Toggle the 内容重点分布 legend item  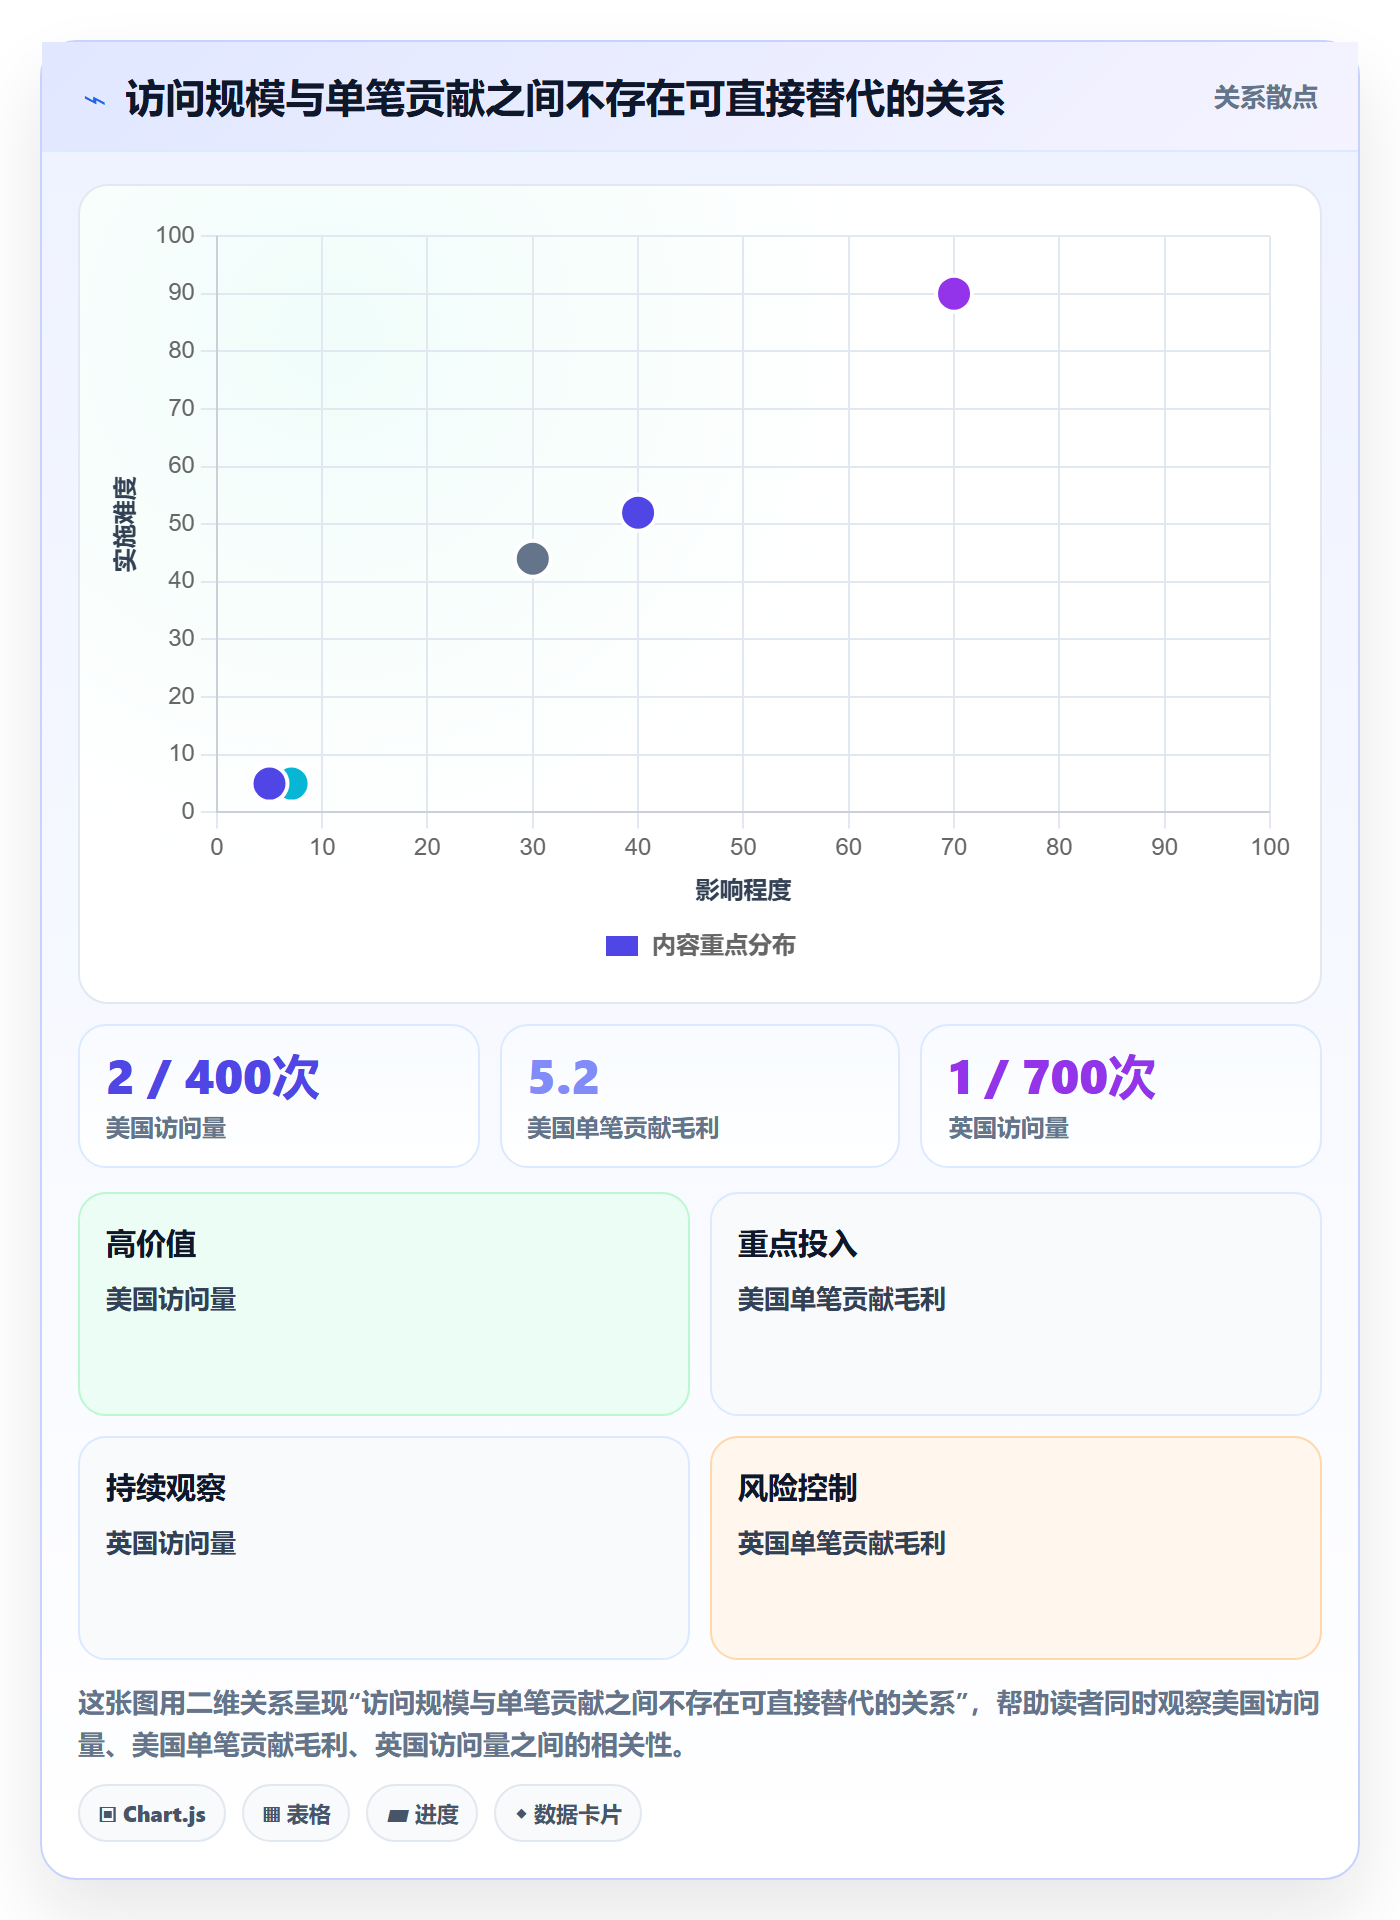700,945
